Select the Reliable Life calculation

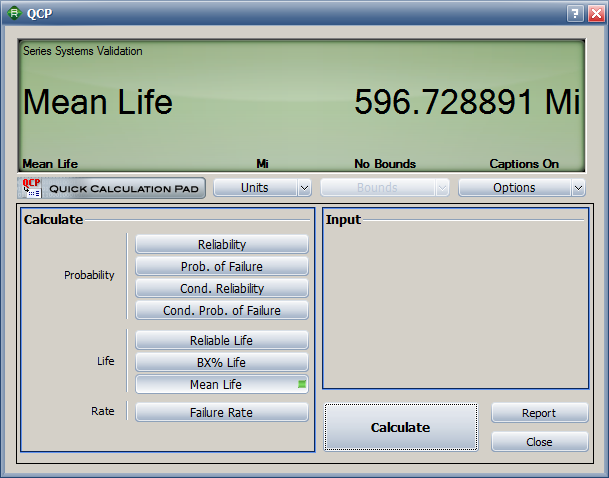(222, 340)
